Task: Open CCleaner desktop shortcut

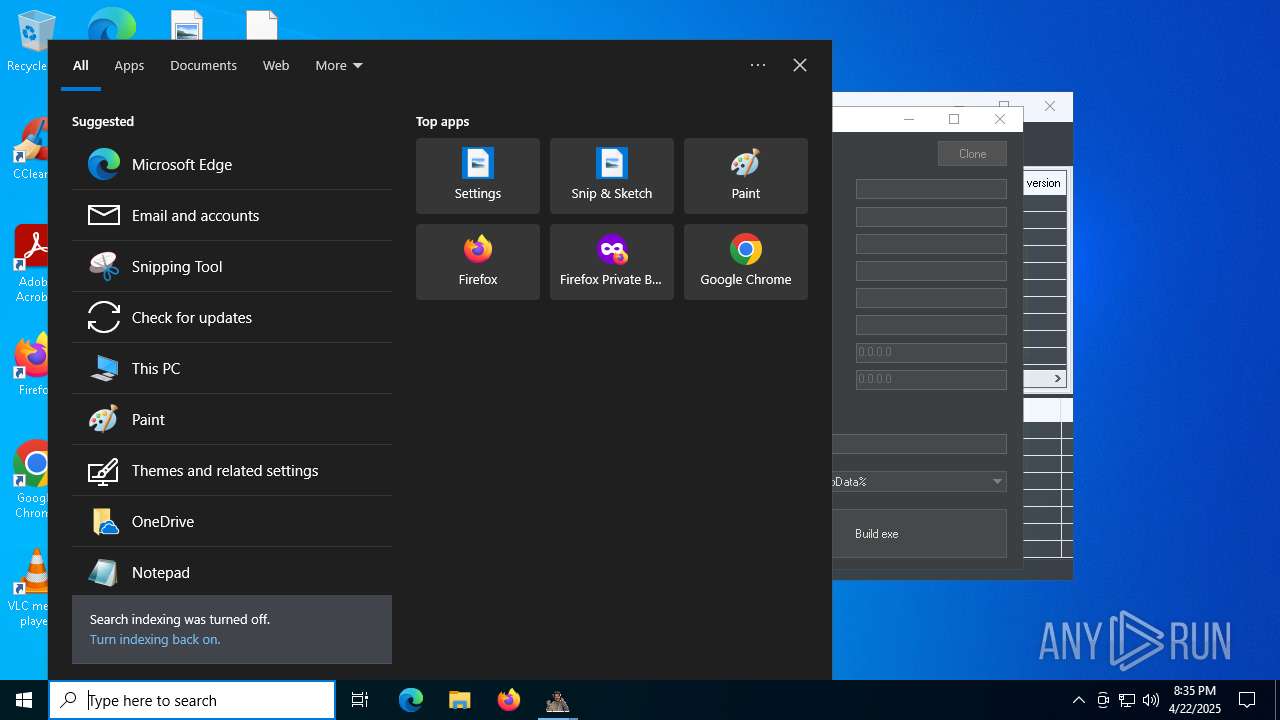Action: pyautogui.click(x=30, y=148)
